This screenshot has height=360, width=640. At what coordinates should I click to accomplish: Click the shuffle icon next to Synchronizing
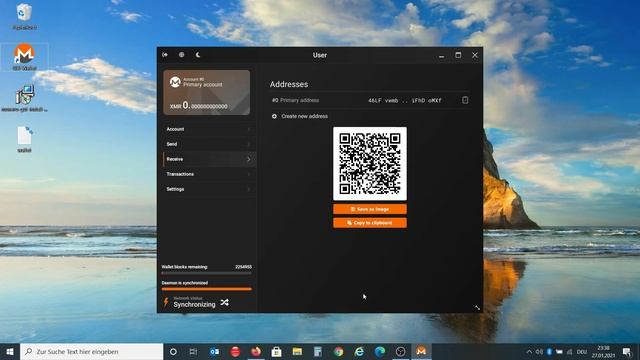point(224,302)
